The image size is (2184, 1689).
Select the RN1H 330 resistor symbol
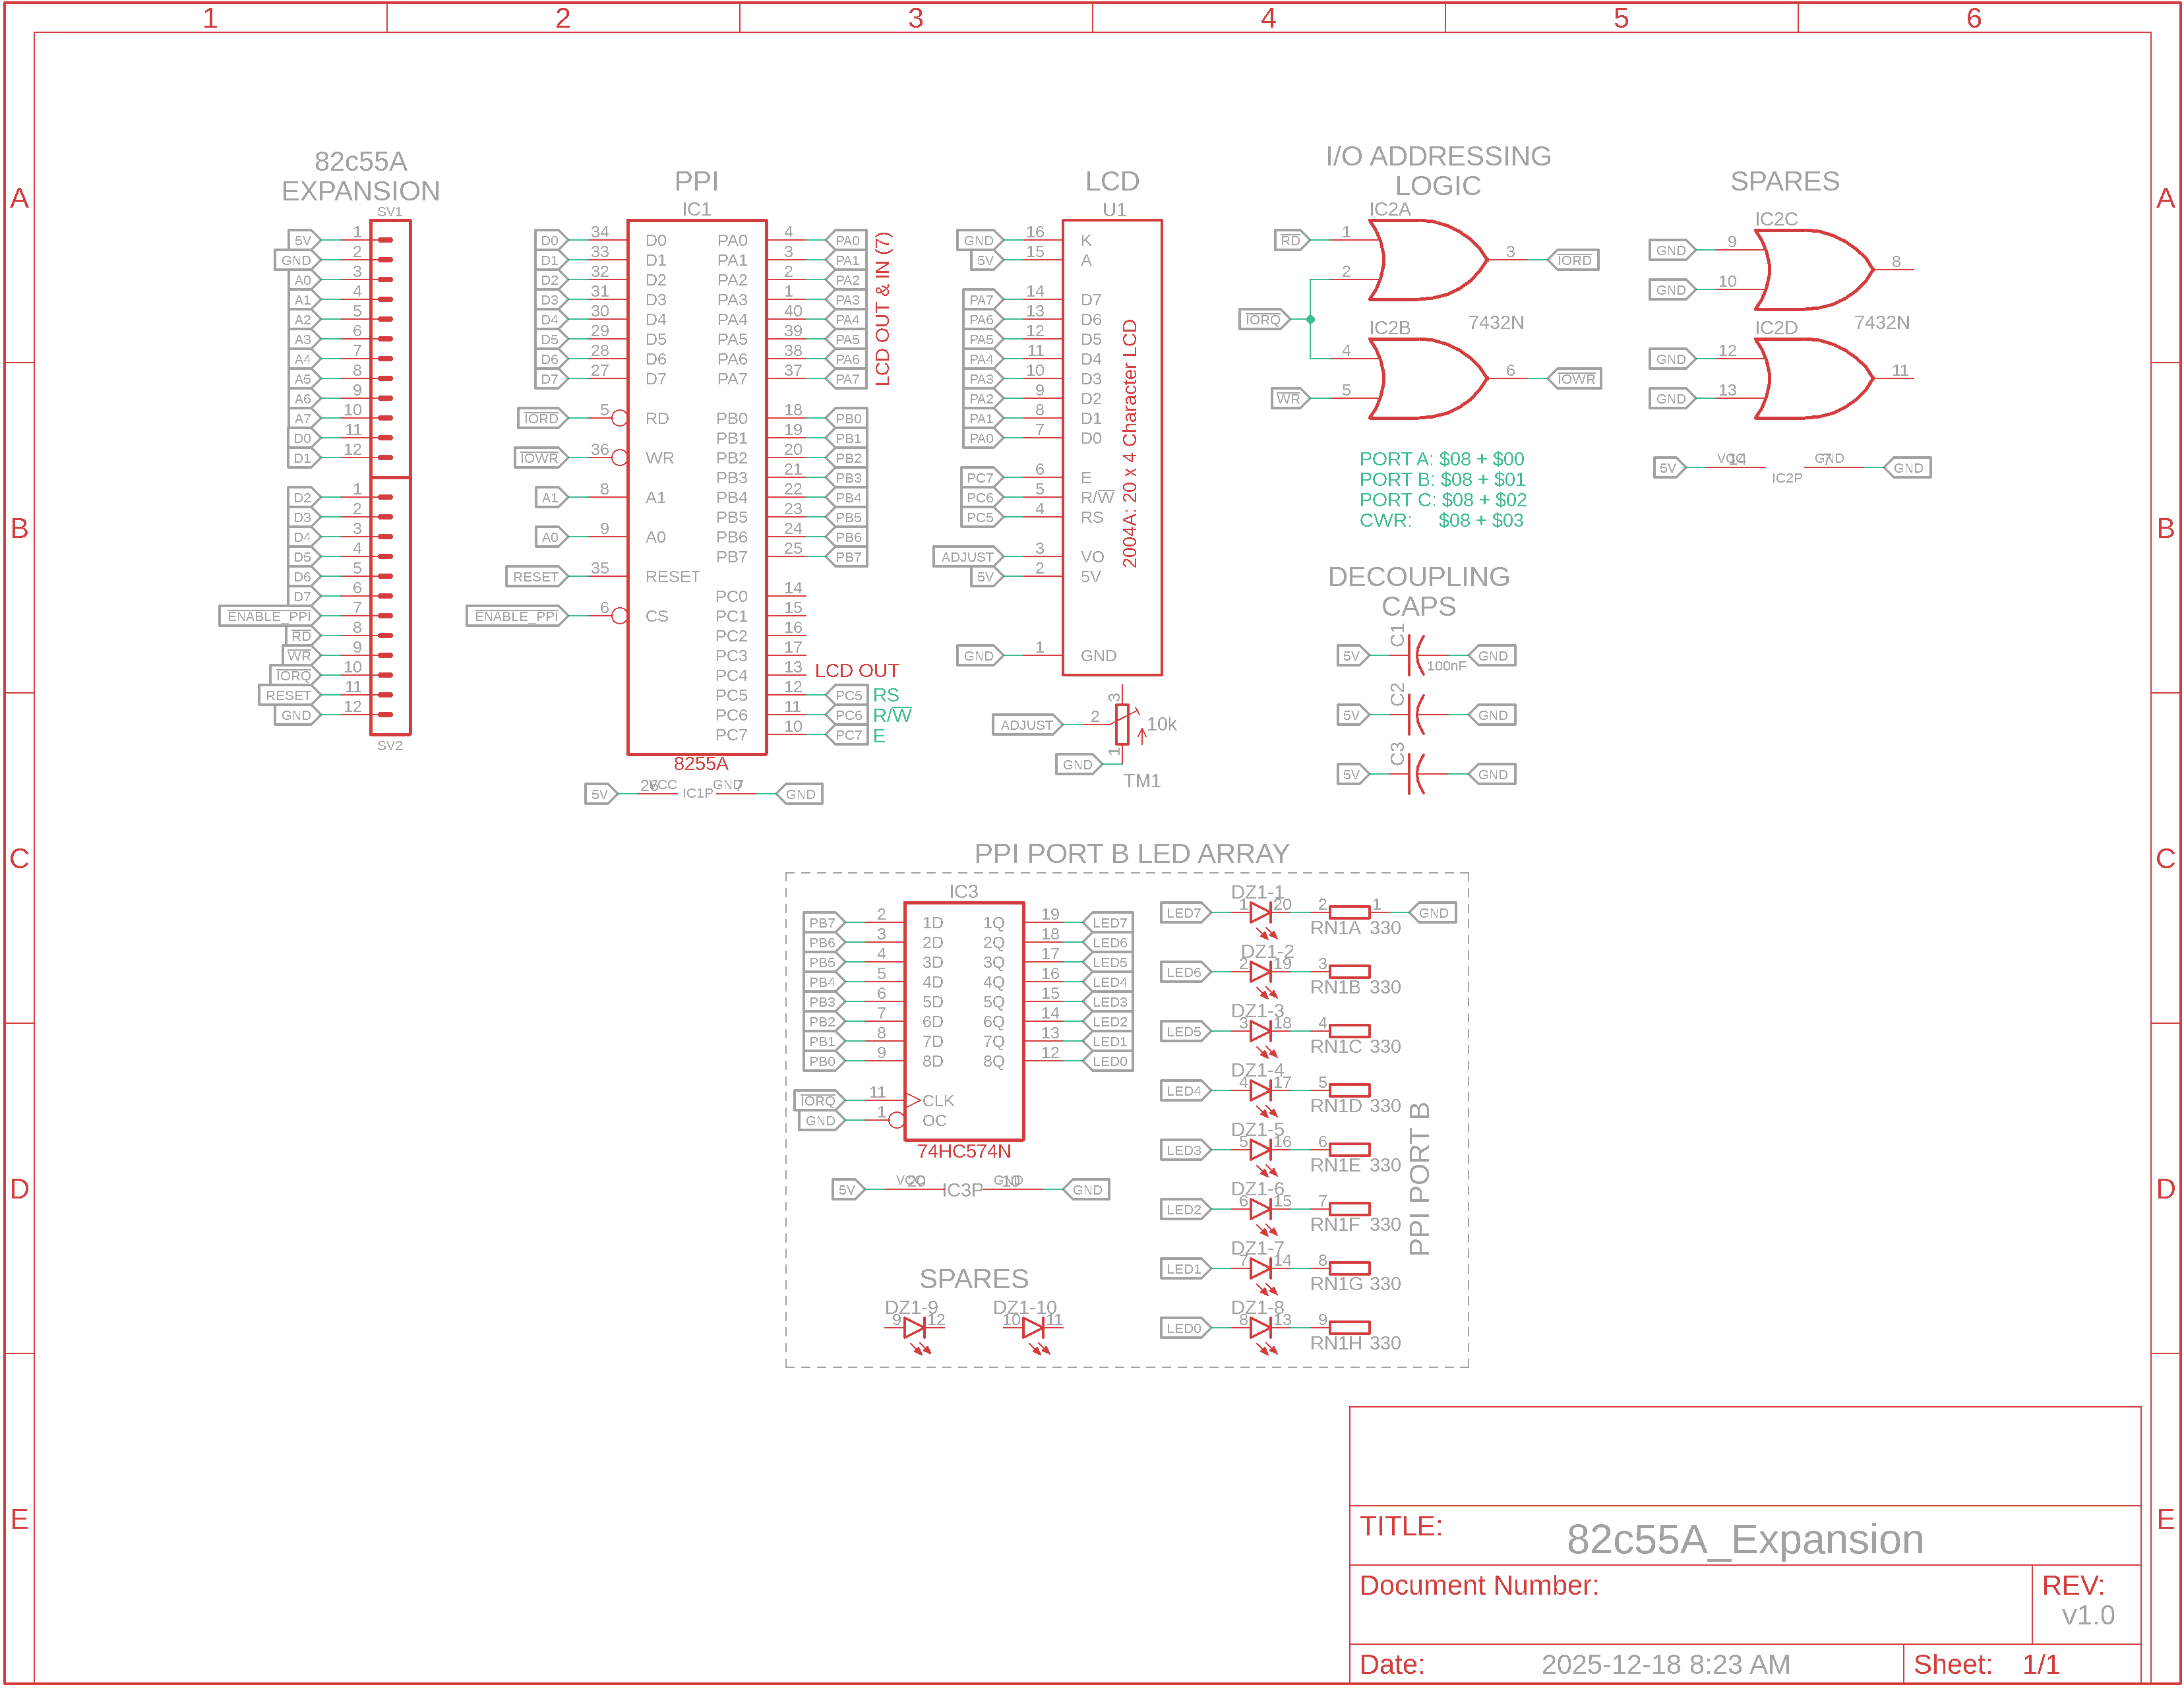pyautogui.click(x=1349, y=1329)
